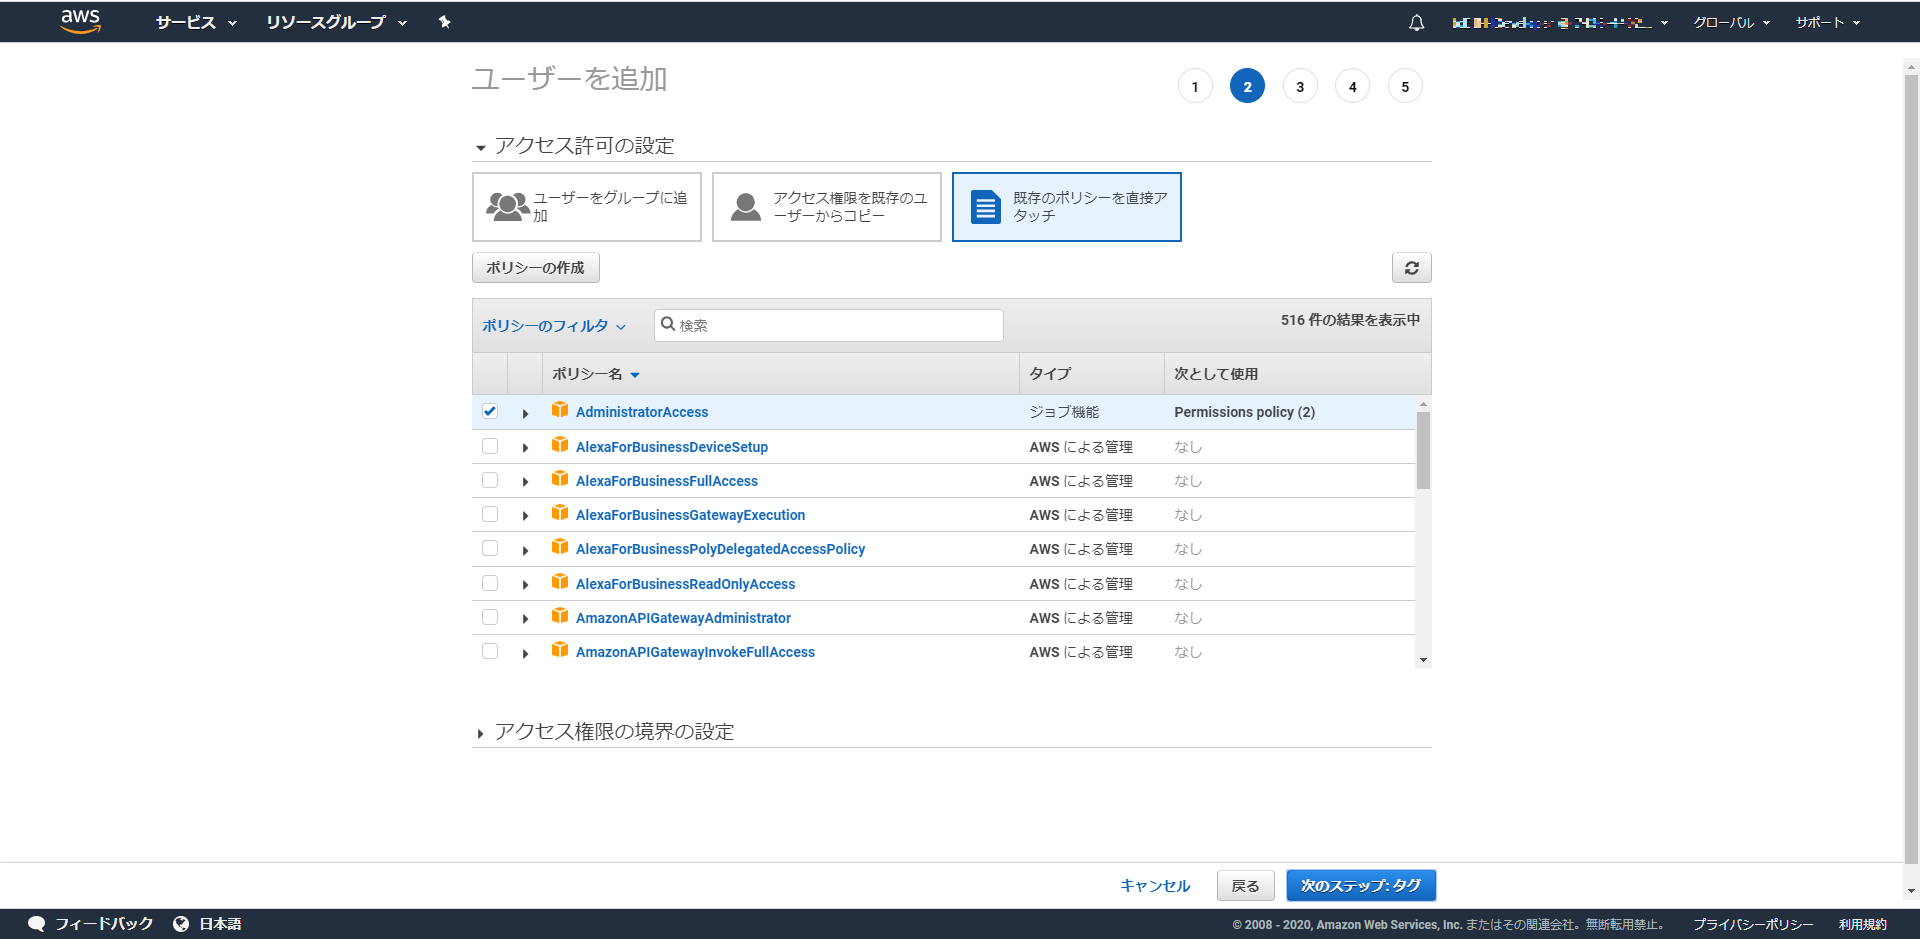Image resolution: width=1920 pixels, height=939 pixels.
Task: Check the AlexaForBusinessFullAccess checkbox
Action: coord(490,480)
